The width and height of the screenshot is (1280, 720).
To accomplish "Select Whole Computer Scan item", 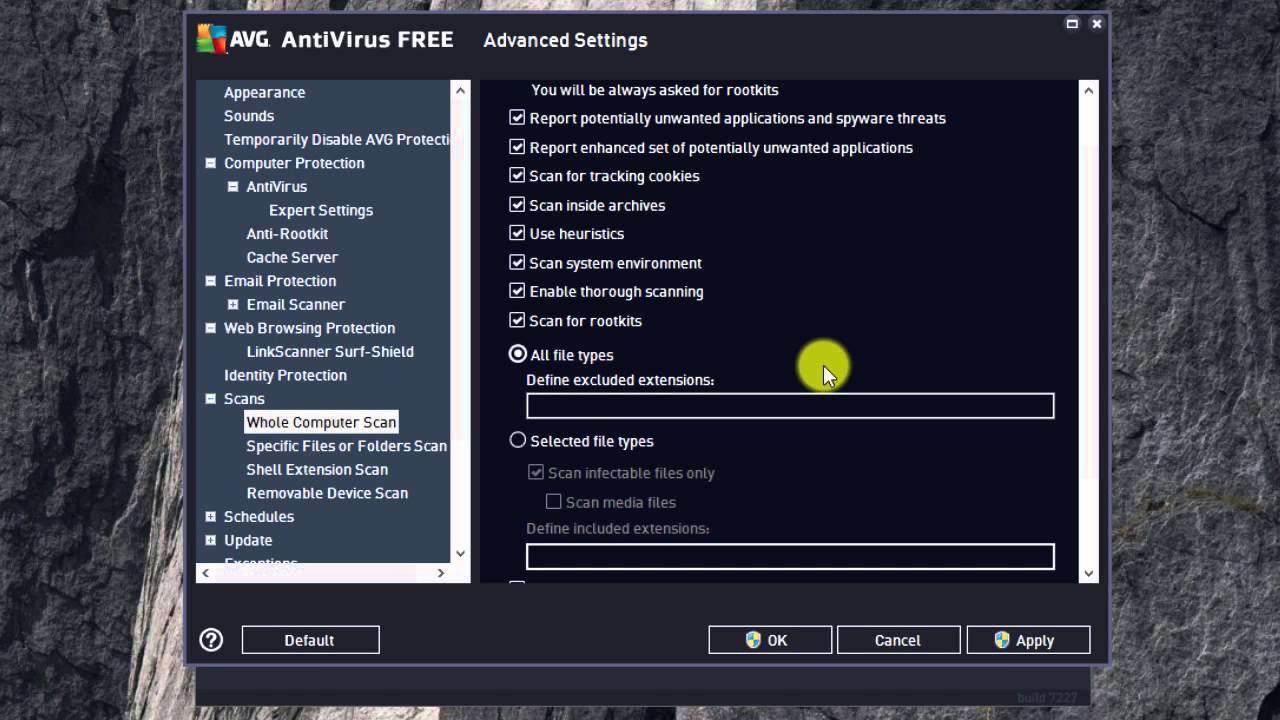I will click(321, 422).
